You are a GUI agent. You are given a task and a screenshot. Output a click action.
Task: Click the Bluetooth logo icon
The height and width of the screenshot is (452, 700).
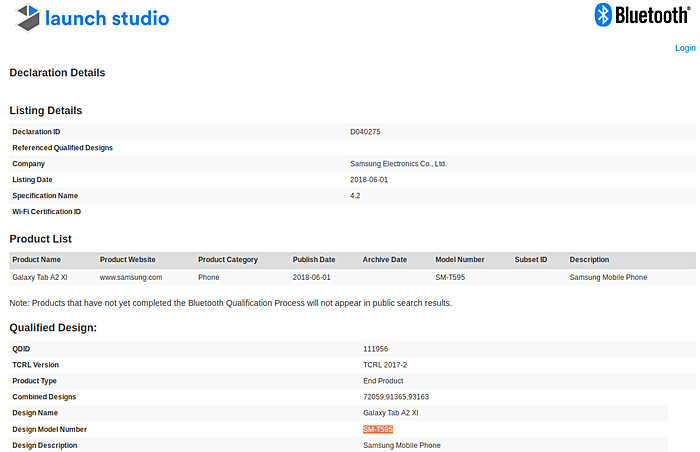(603, 15)
